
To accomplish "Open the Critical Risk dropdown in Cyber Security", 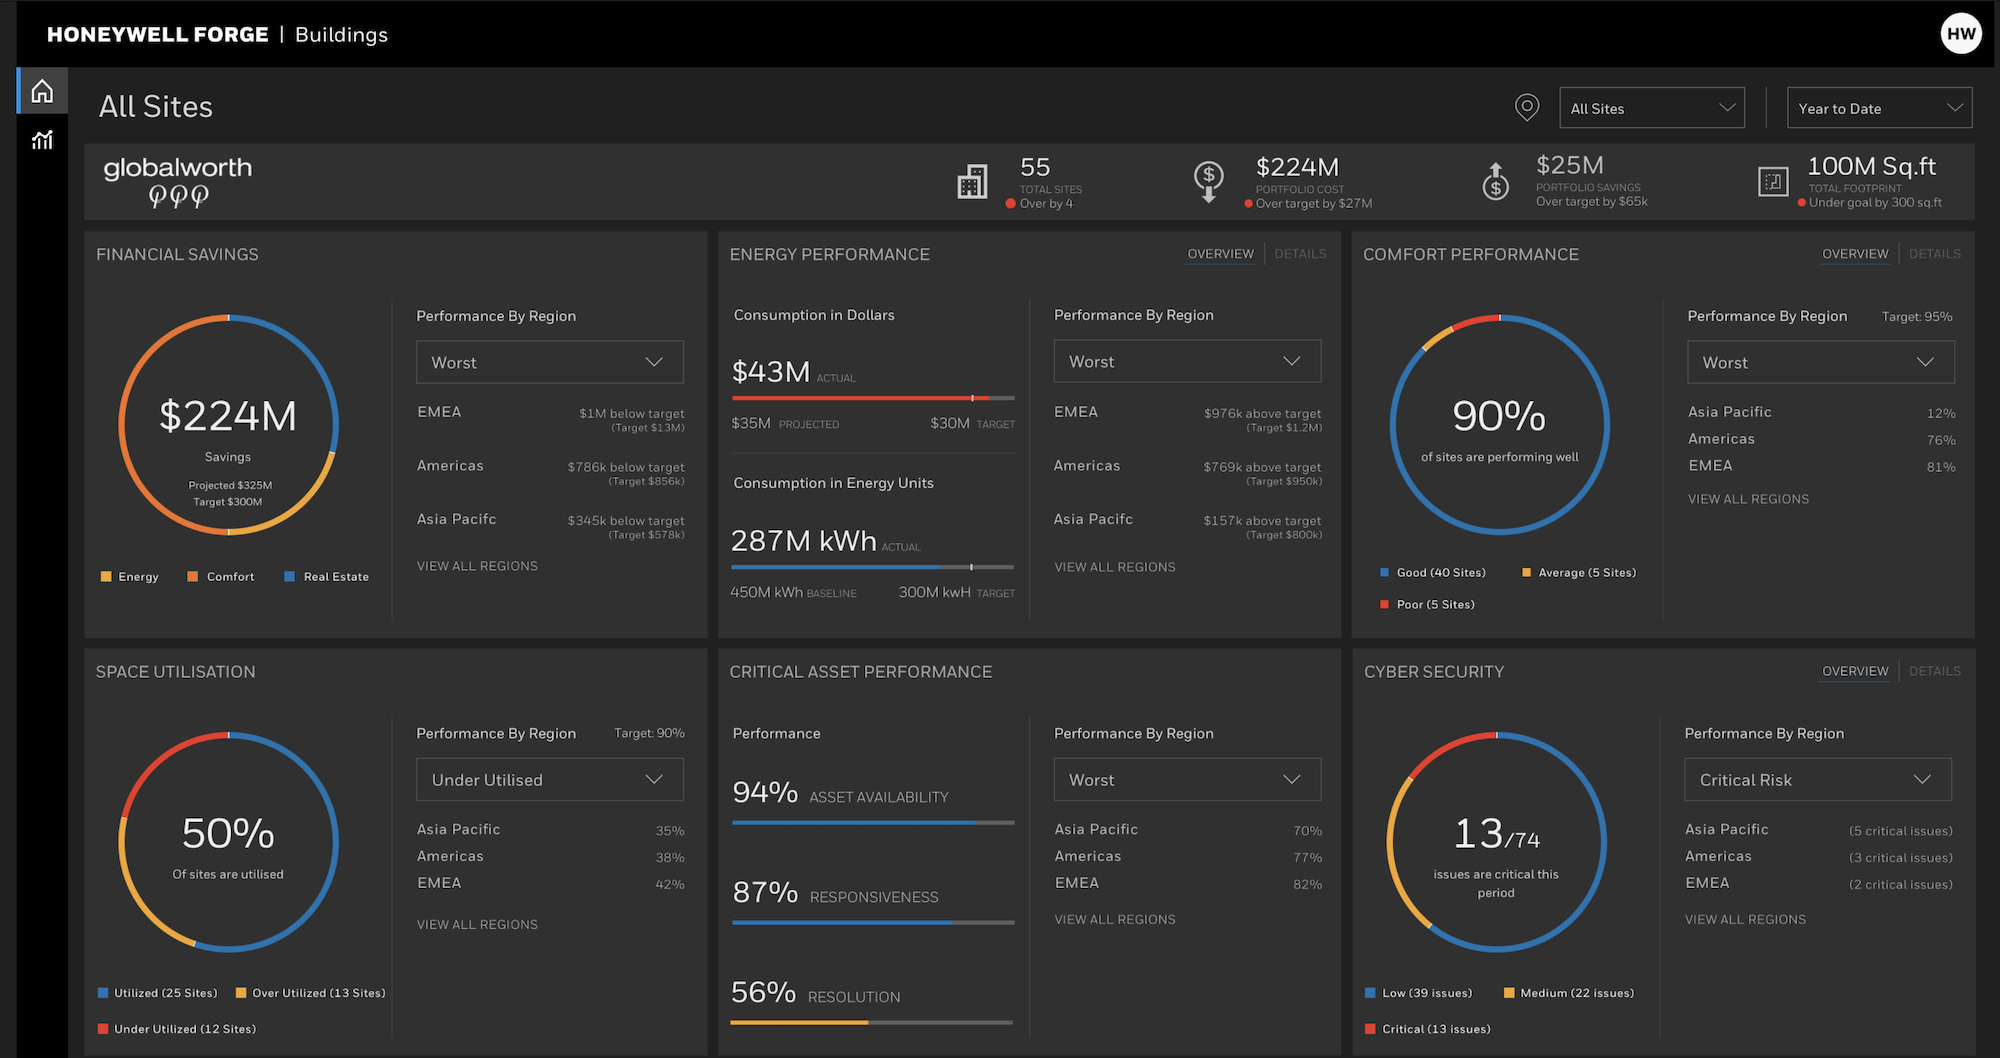I will pos(1817,779).
